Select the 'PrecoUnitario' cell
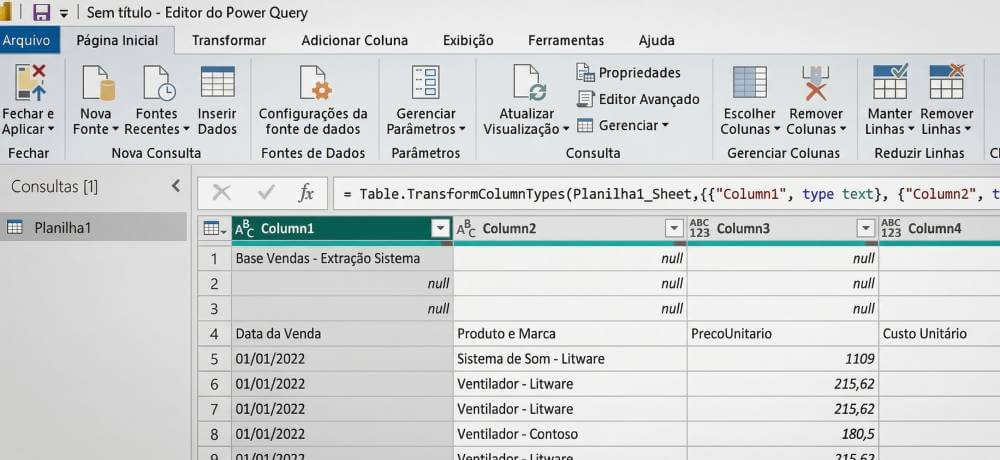Image resolution: width=1000 pixels, height=460 pixels. [783, 334]
